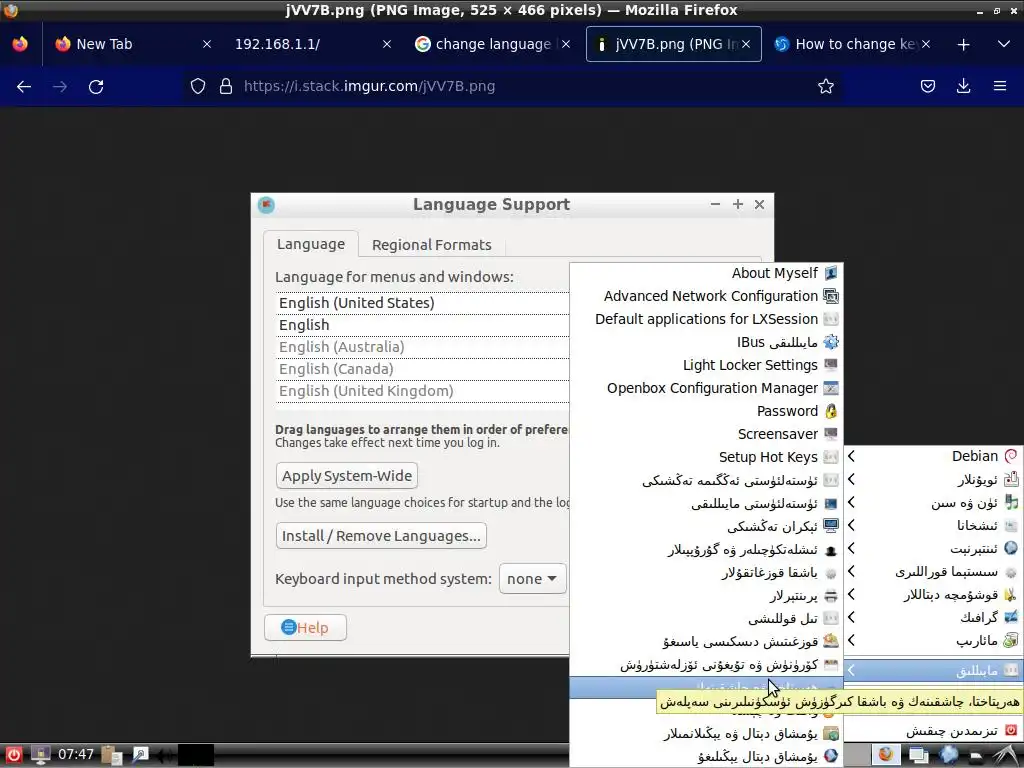
Task: Go back with the back arrow
Action: click(24, 86)
